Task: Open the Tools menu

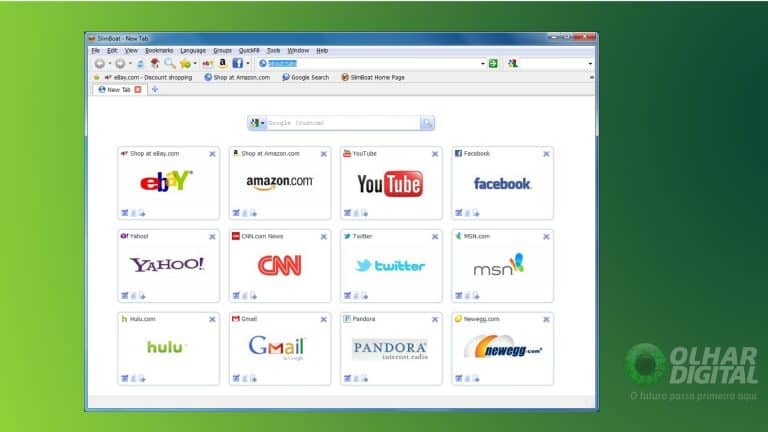Action: 273,50
